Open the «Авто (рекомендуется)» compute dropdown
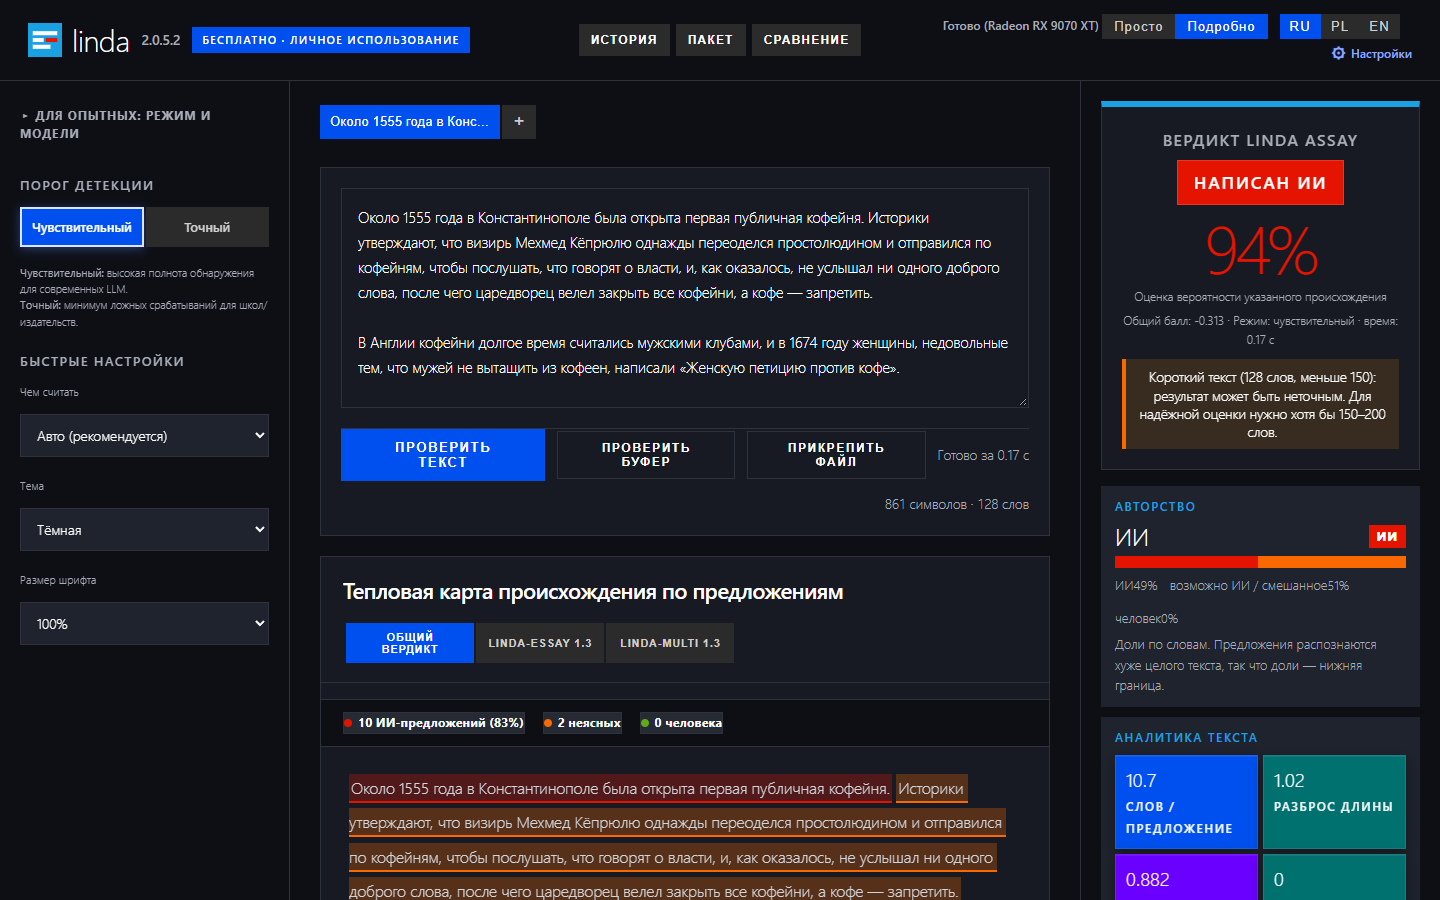Viewport: 1440px width, 900px height. (x=144, y=436)
